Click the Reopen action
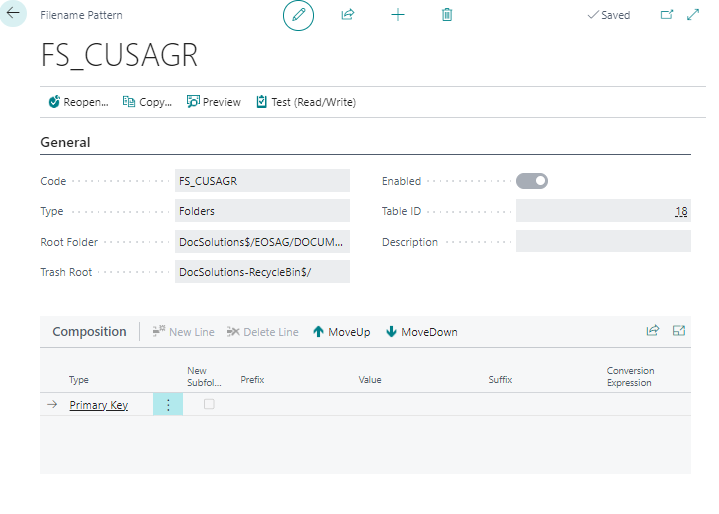 (x=78, y=102)
